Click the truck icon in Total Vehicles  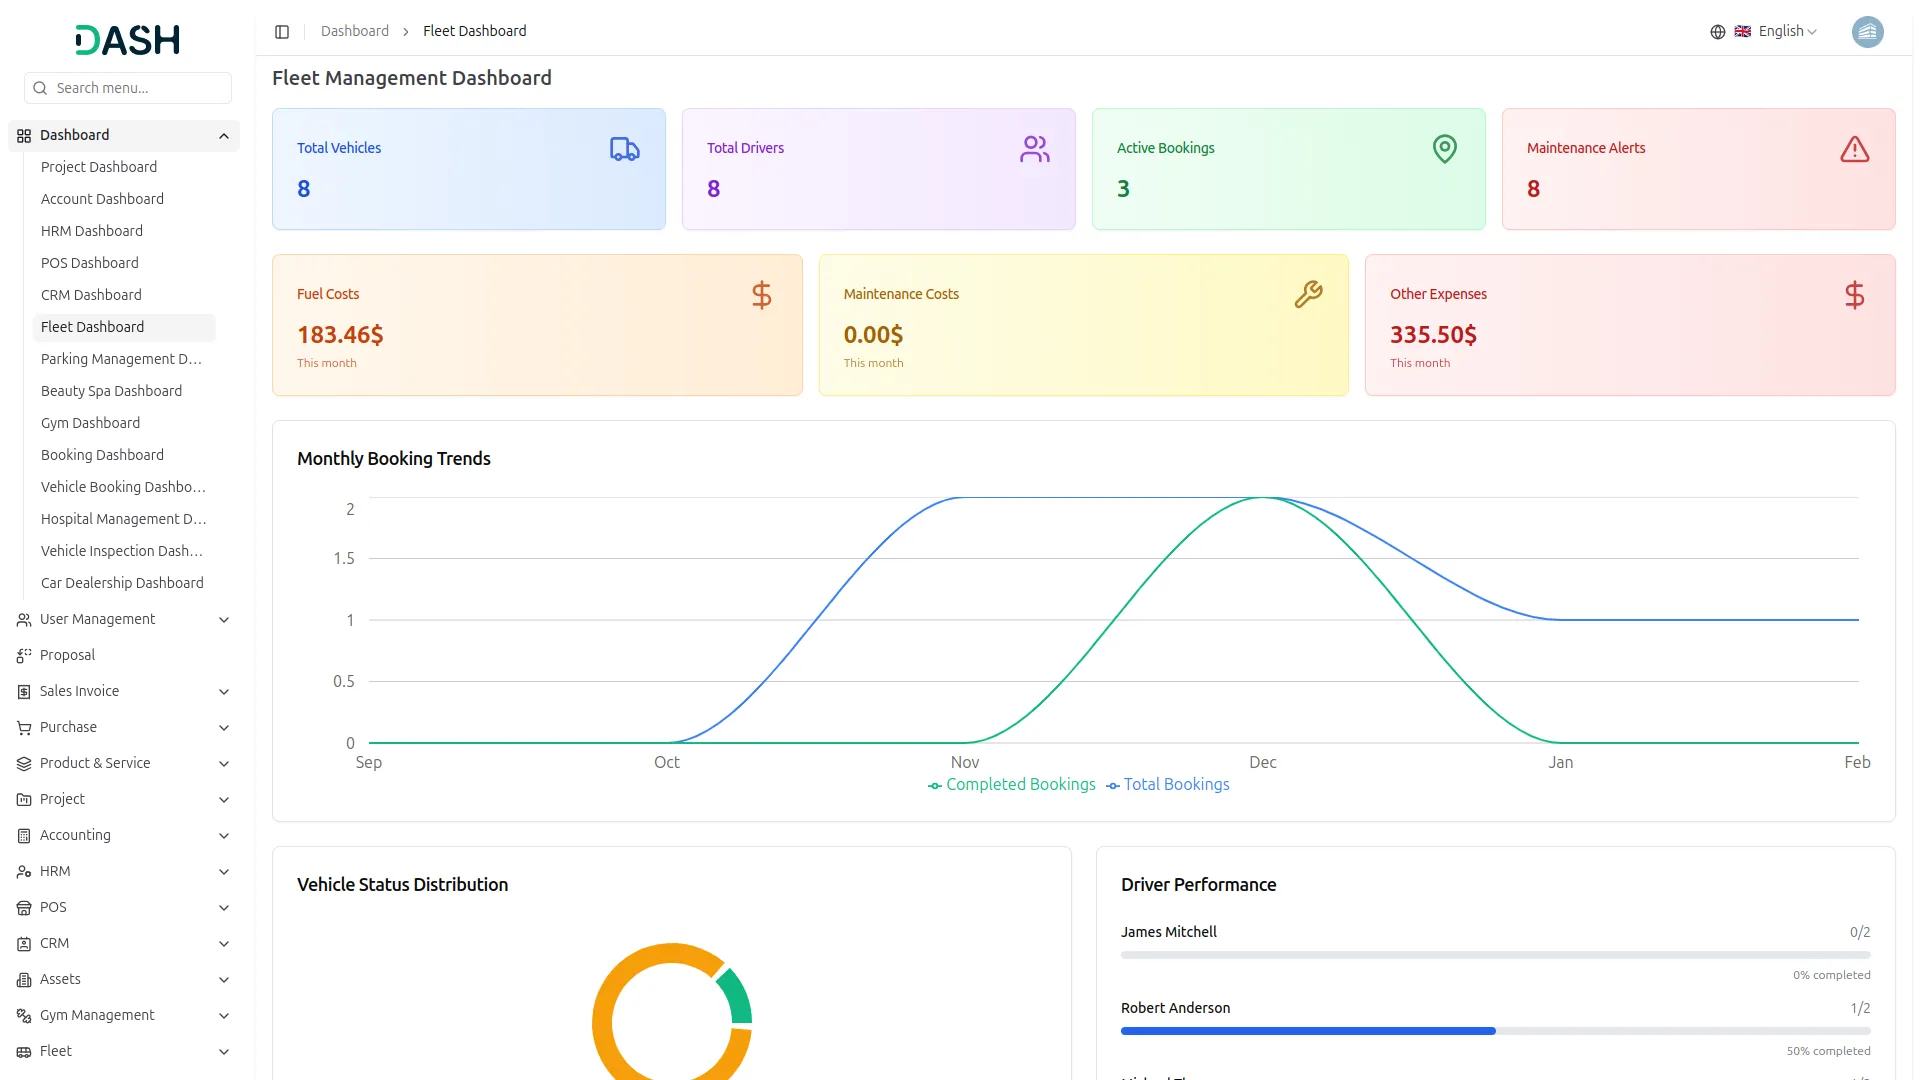(625, 149)
